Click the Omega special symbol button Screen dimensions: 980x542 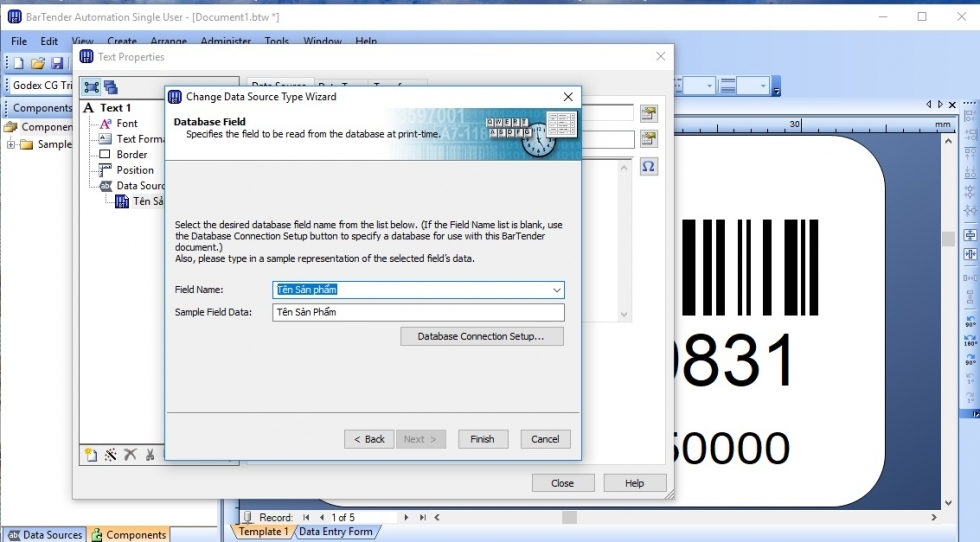649,166
